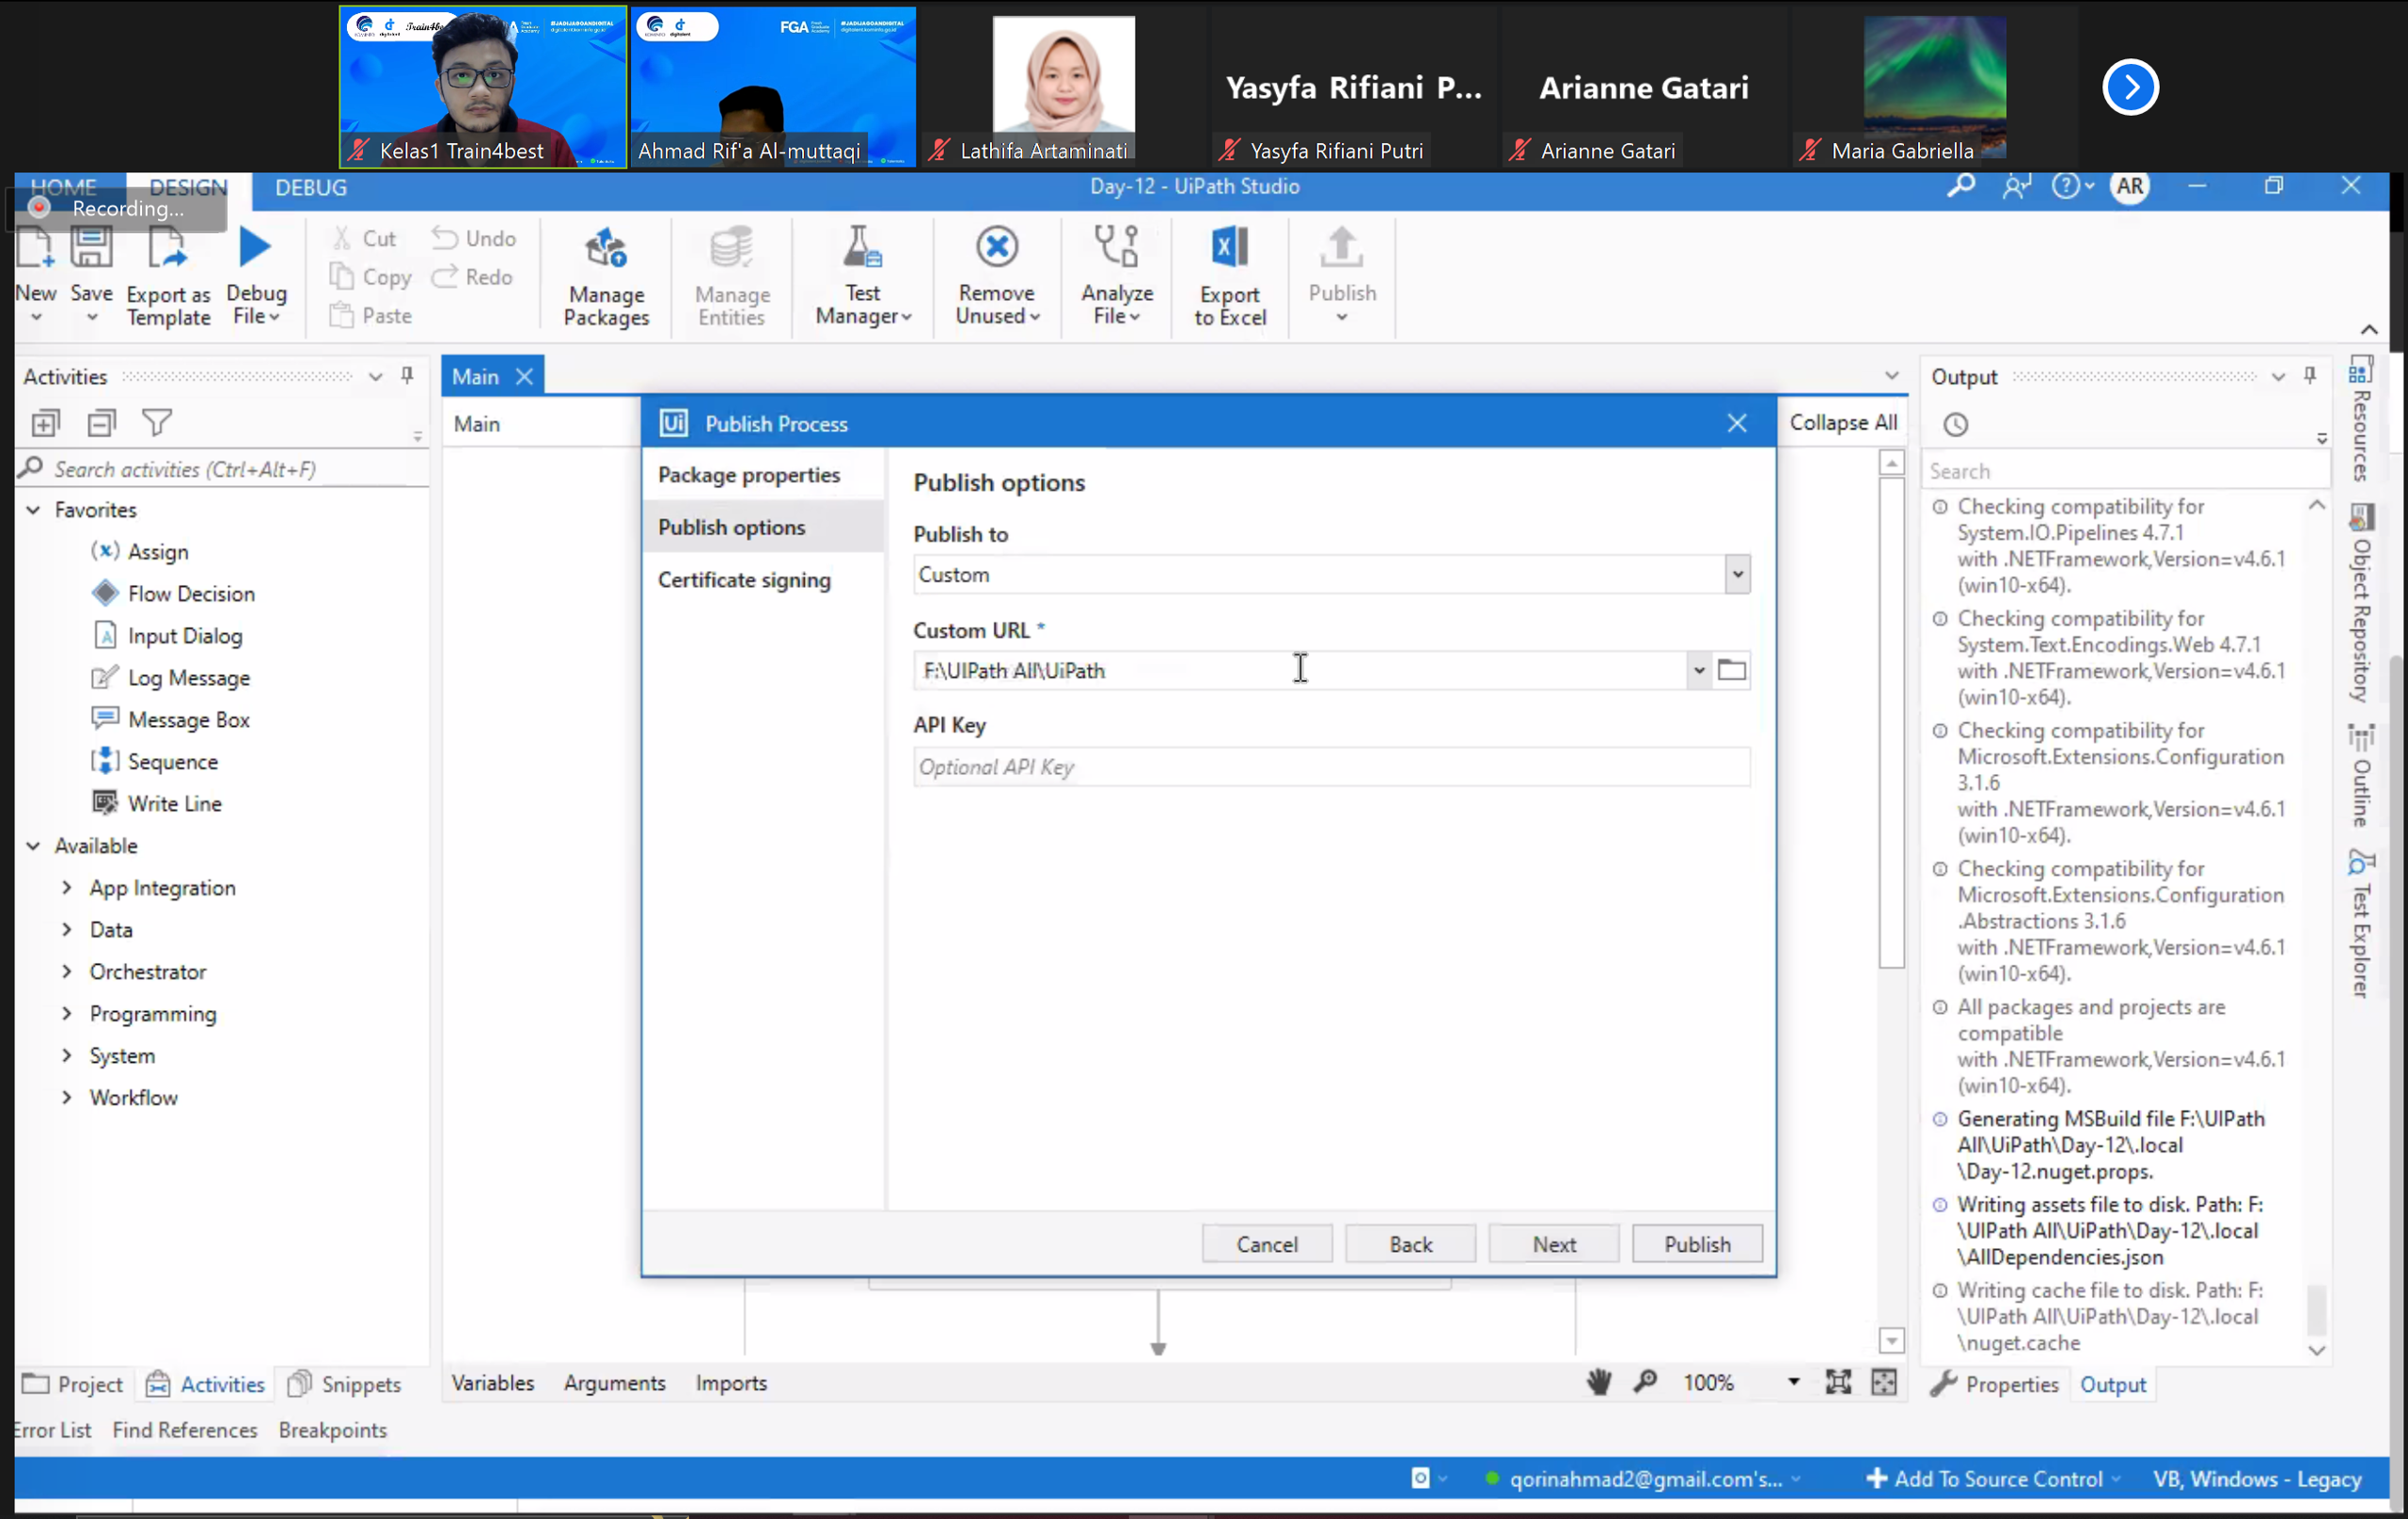
Task: Click the pan hand tool icon
Action: pyautogui.click(x=1599, y=1382)
